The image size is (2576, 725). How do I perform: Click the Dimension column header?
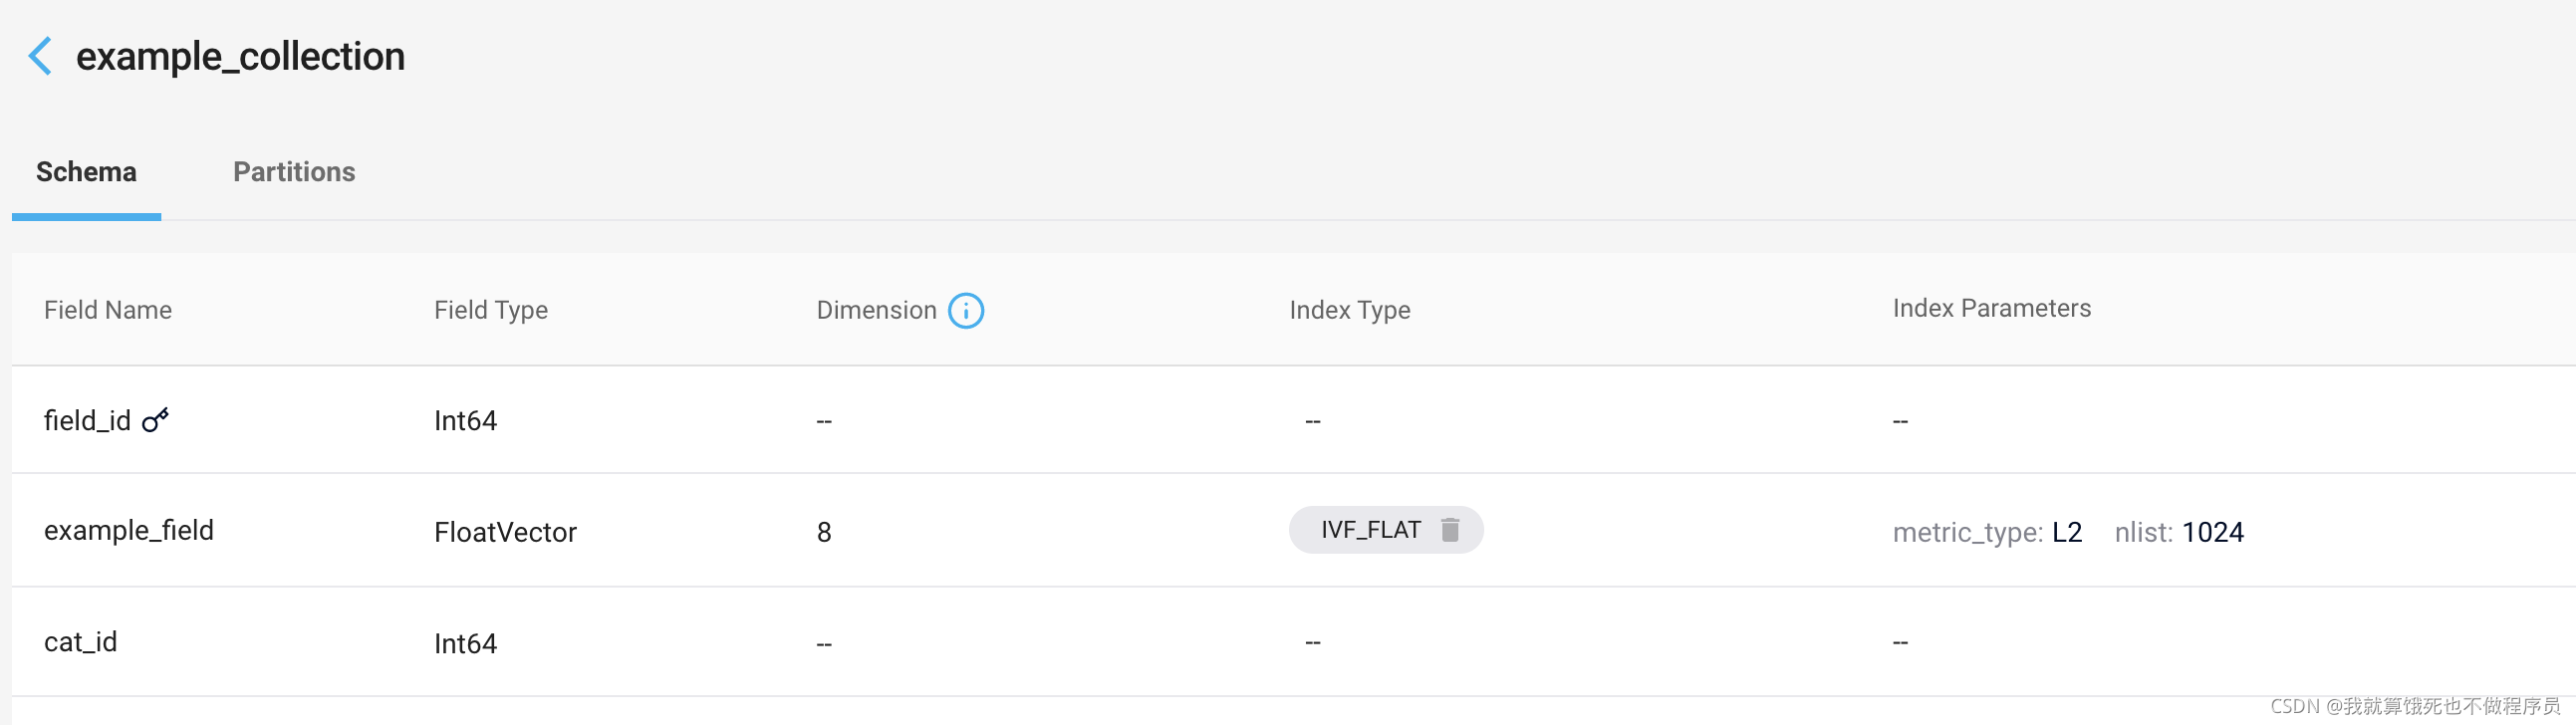point(876,310)
